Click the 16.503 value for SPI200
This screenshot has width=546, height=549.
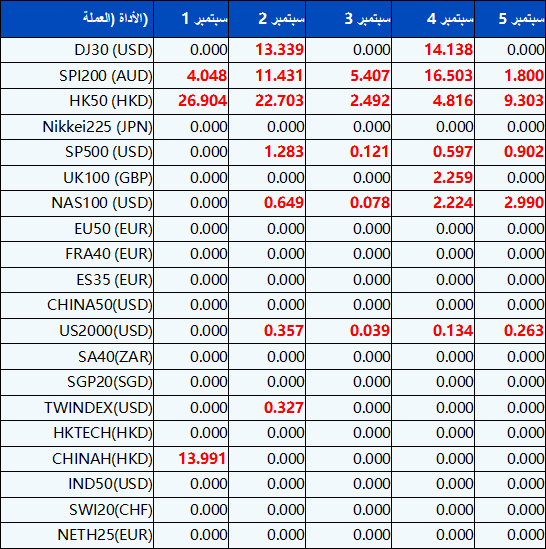pos(449,76)
